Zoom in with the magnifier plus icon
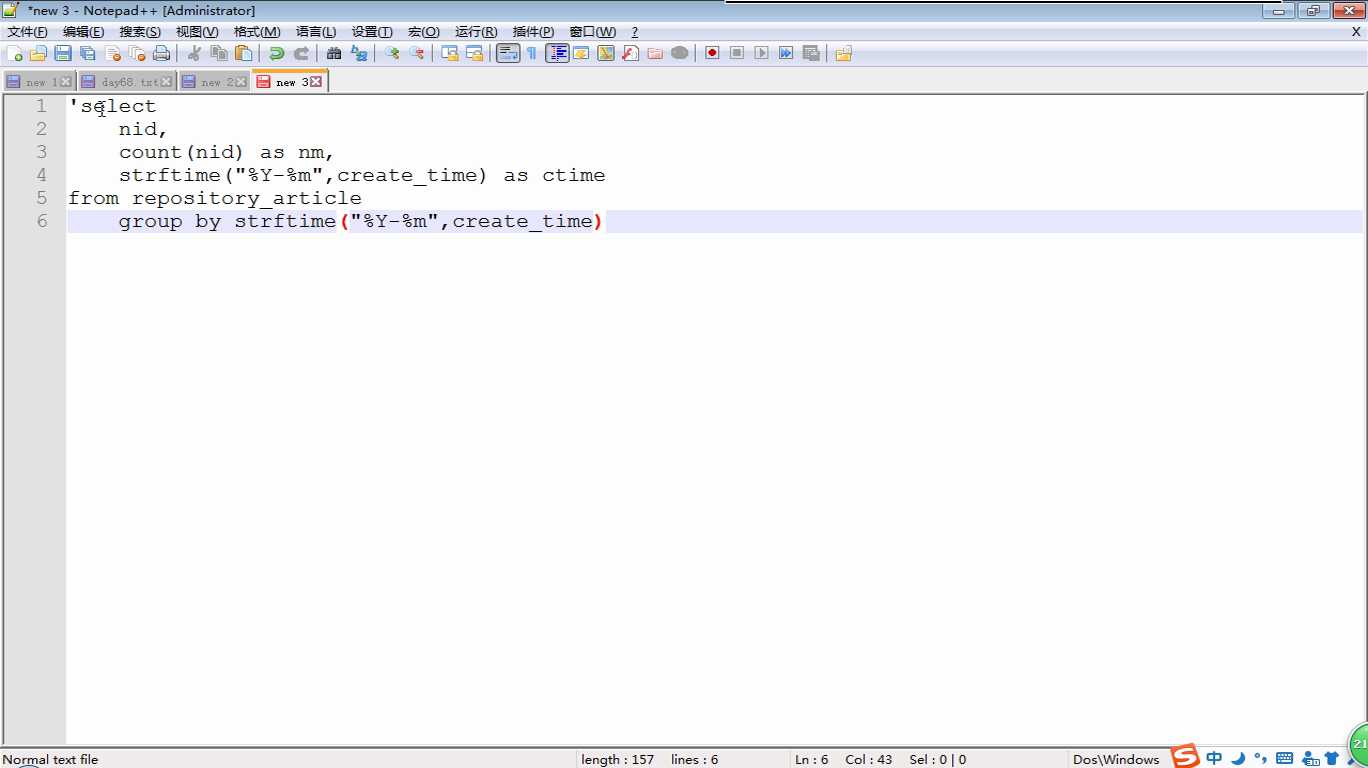Image resolution: width=1368 pixels, height=768 pixels. pos(392,53)
